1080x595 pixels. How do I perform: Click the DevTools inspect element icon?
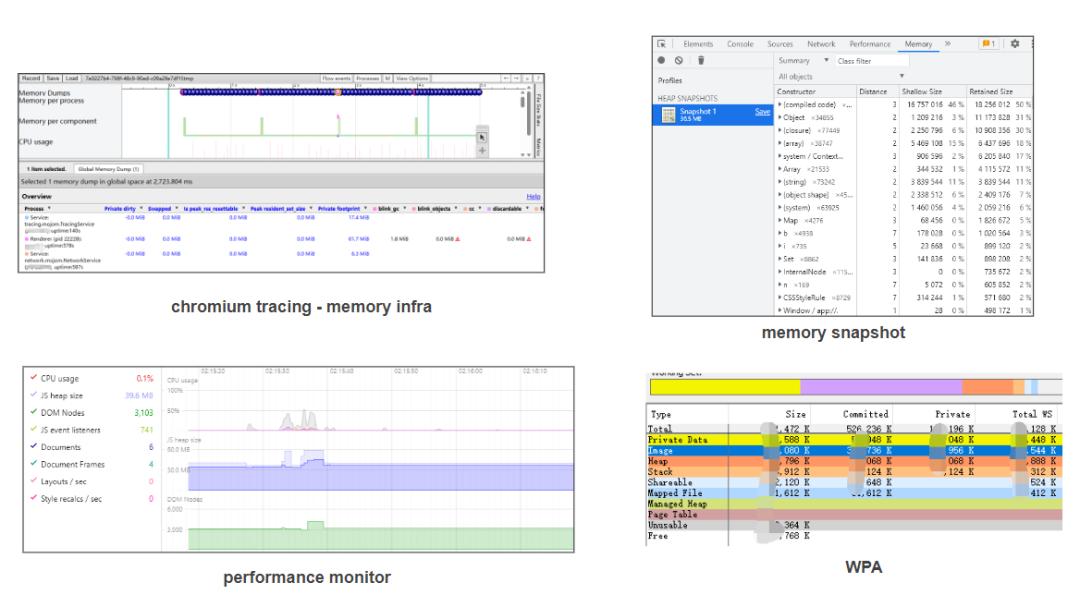662,45
